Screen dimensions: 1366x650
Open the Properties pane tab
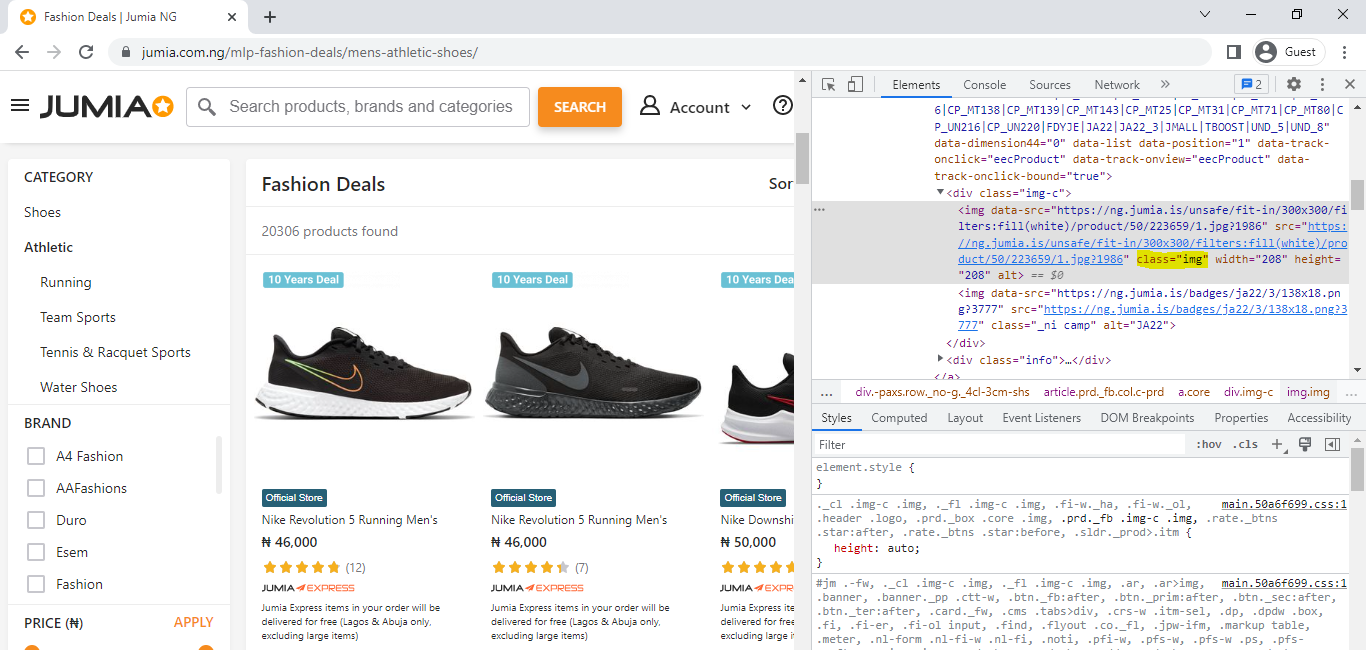(x=1241, y=418)
